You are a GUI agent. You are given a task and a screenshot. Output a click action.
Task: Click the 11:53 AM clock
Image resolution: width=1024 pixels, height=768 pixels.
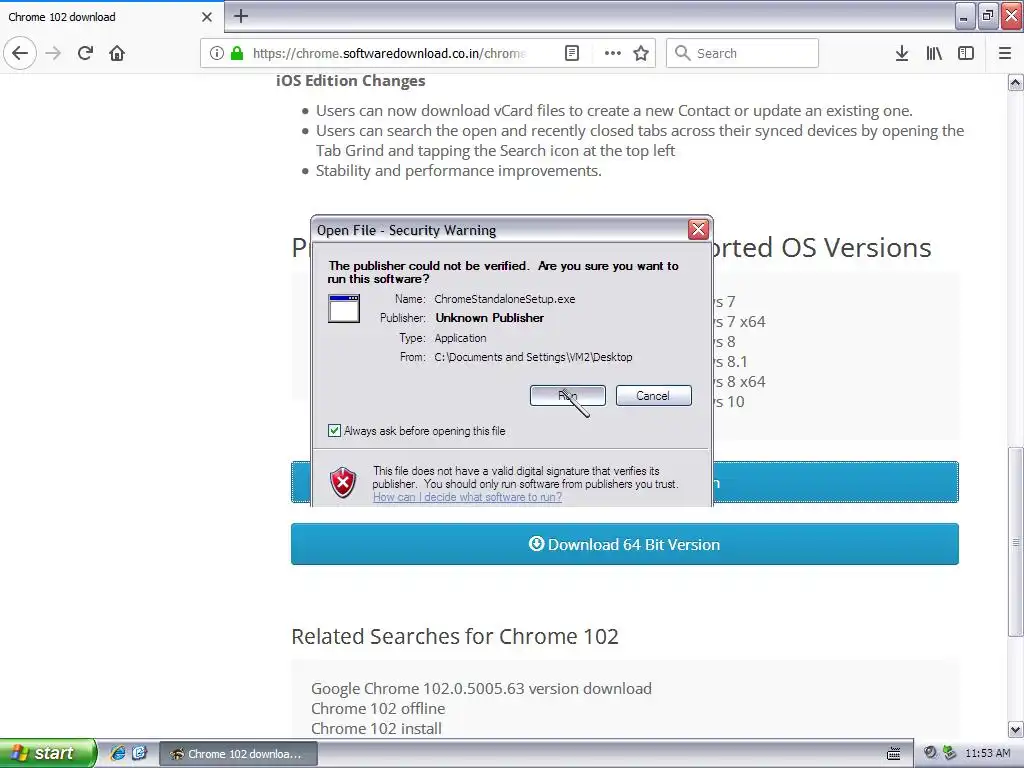click(987, 754)
